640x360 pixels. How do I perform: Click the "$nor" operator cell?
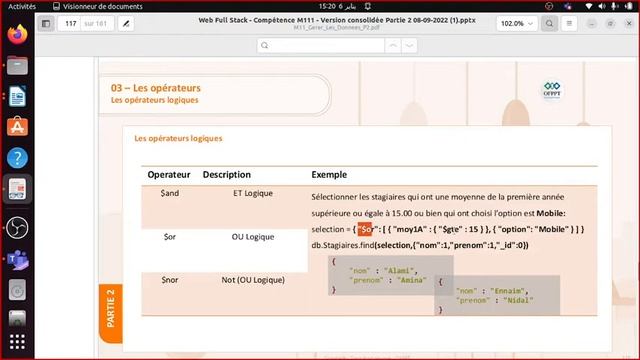(x=169, y=280)
